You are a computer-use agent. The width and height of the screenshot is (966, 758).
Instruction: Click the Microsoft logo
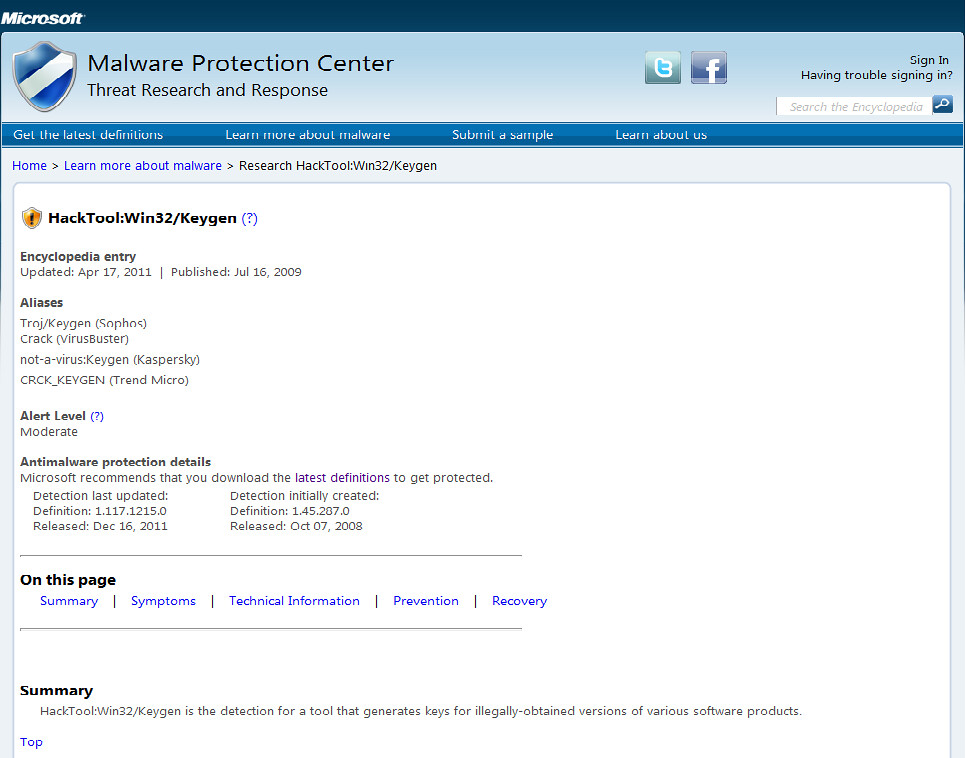[x=43, y=18]
